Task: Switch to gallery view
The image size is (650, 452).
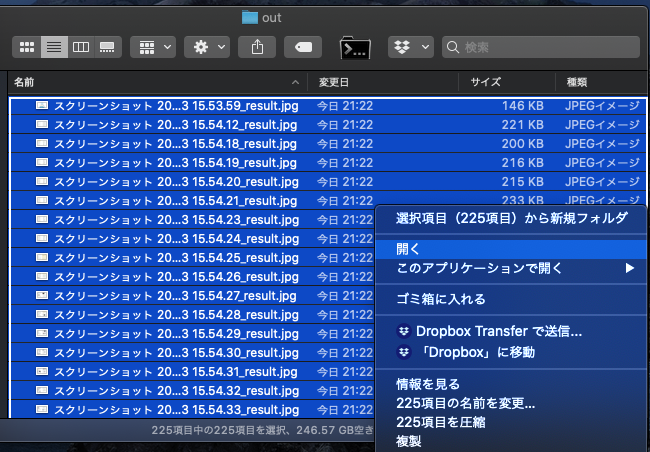Action: click(x=108, y=47)
